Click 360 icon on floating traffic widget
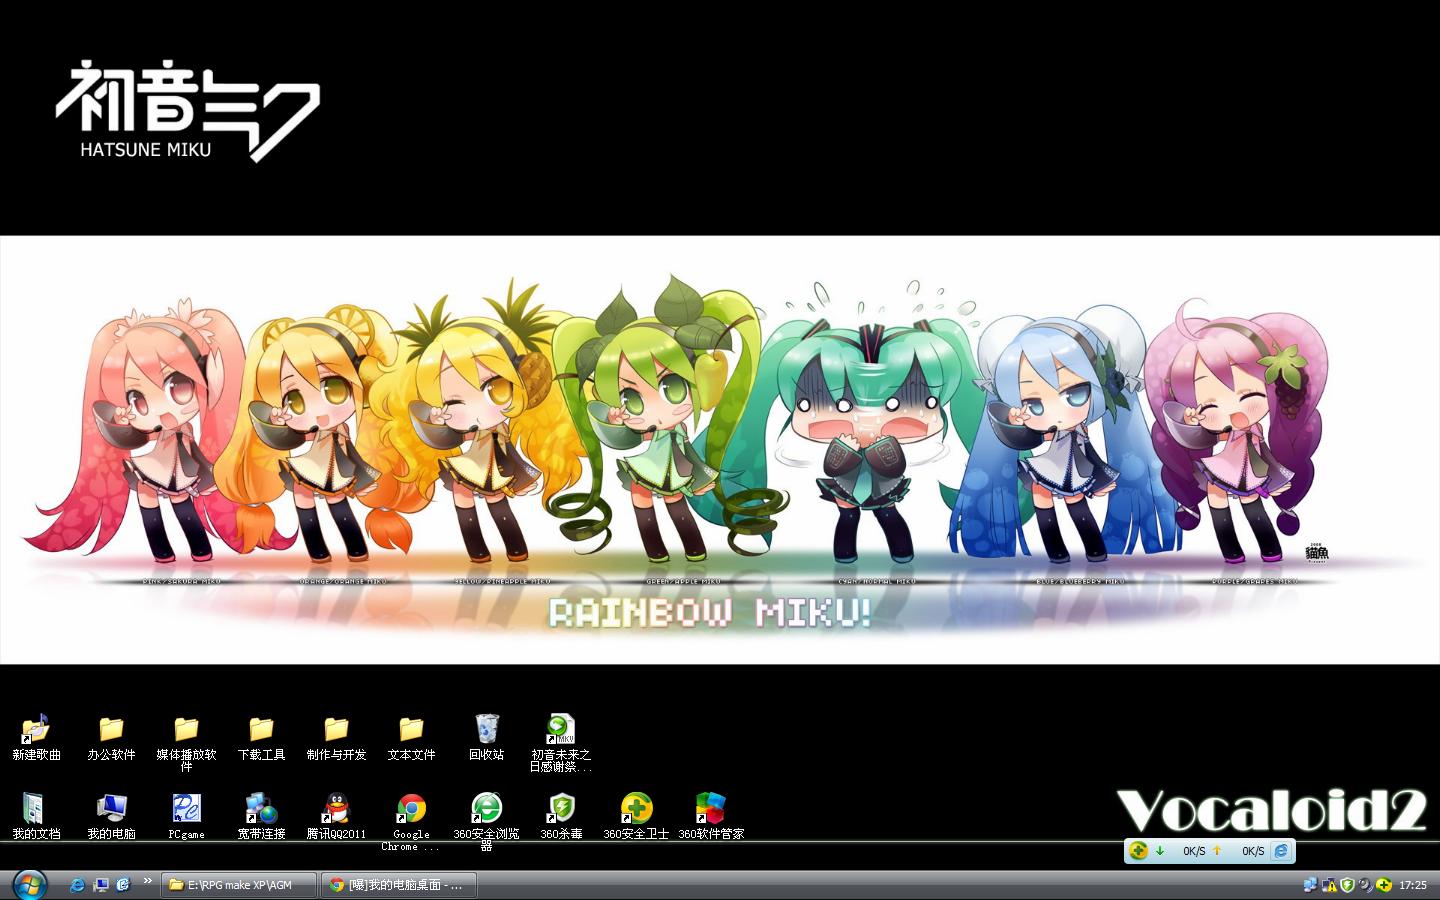The width and height of the screenshot is (1440, 900). [x=1138, y=851]
